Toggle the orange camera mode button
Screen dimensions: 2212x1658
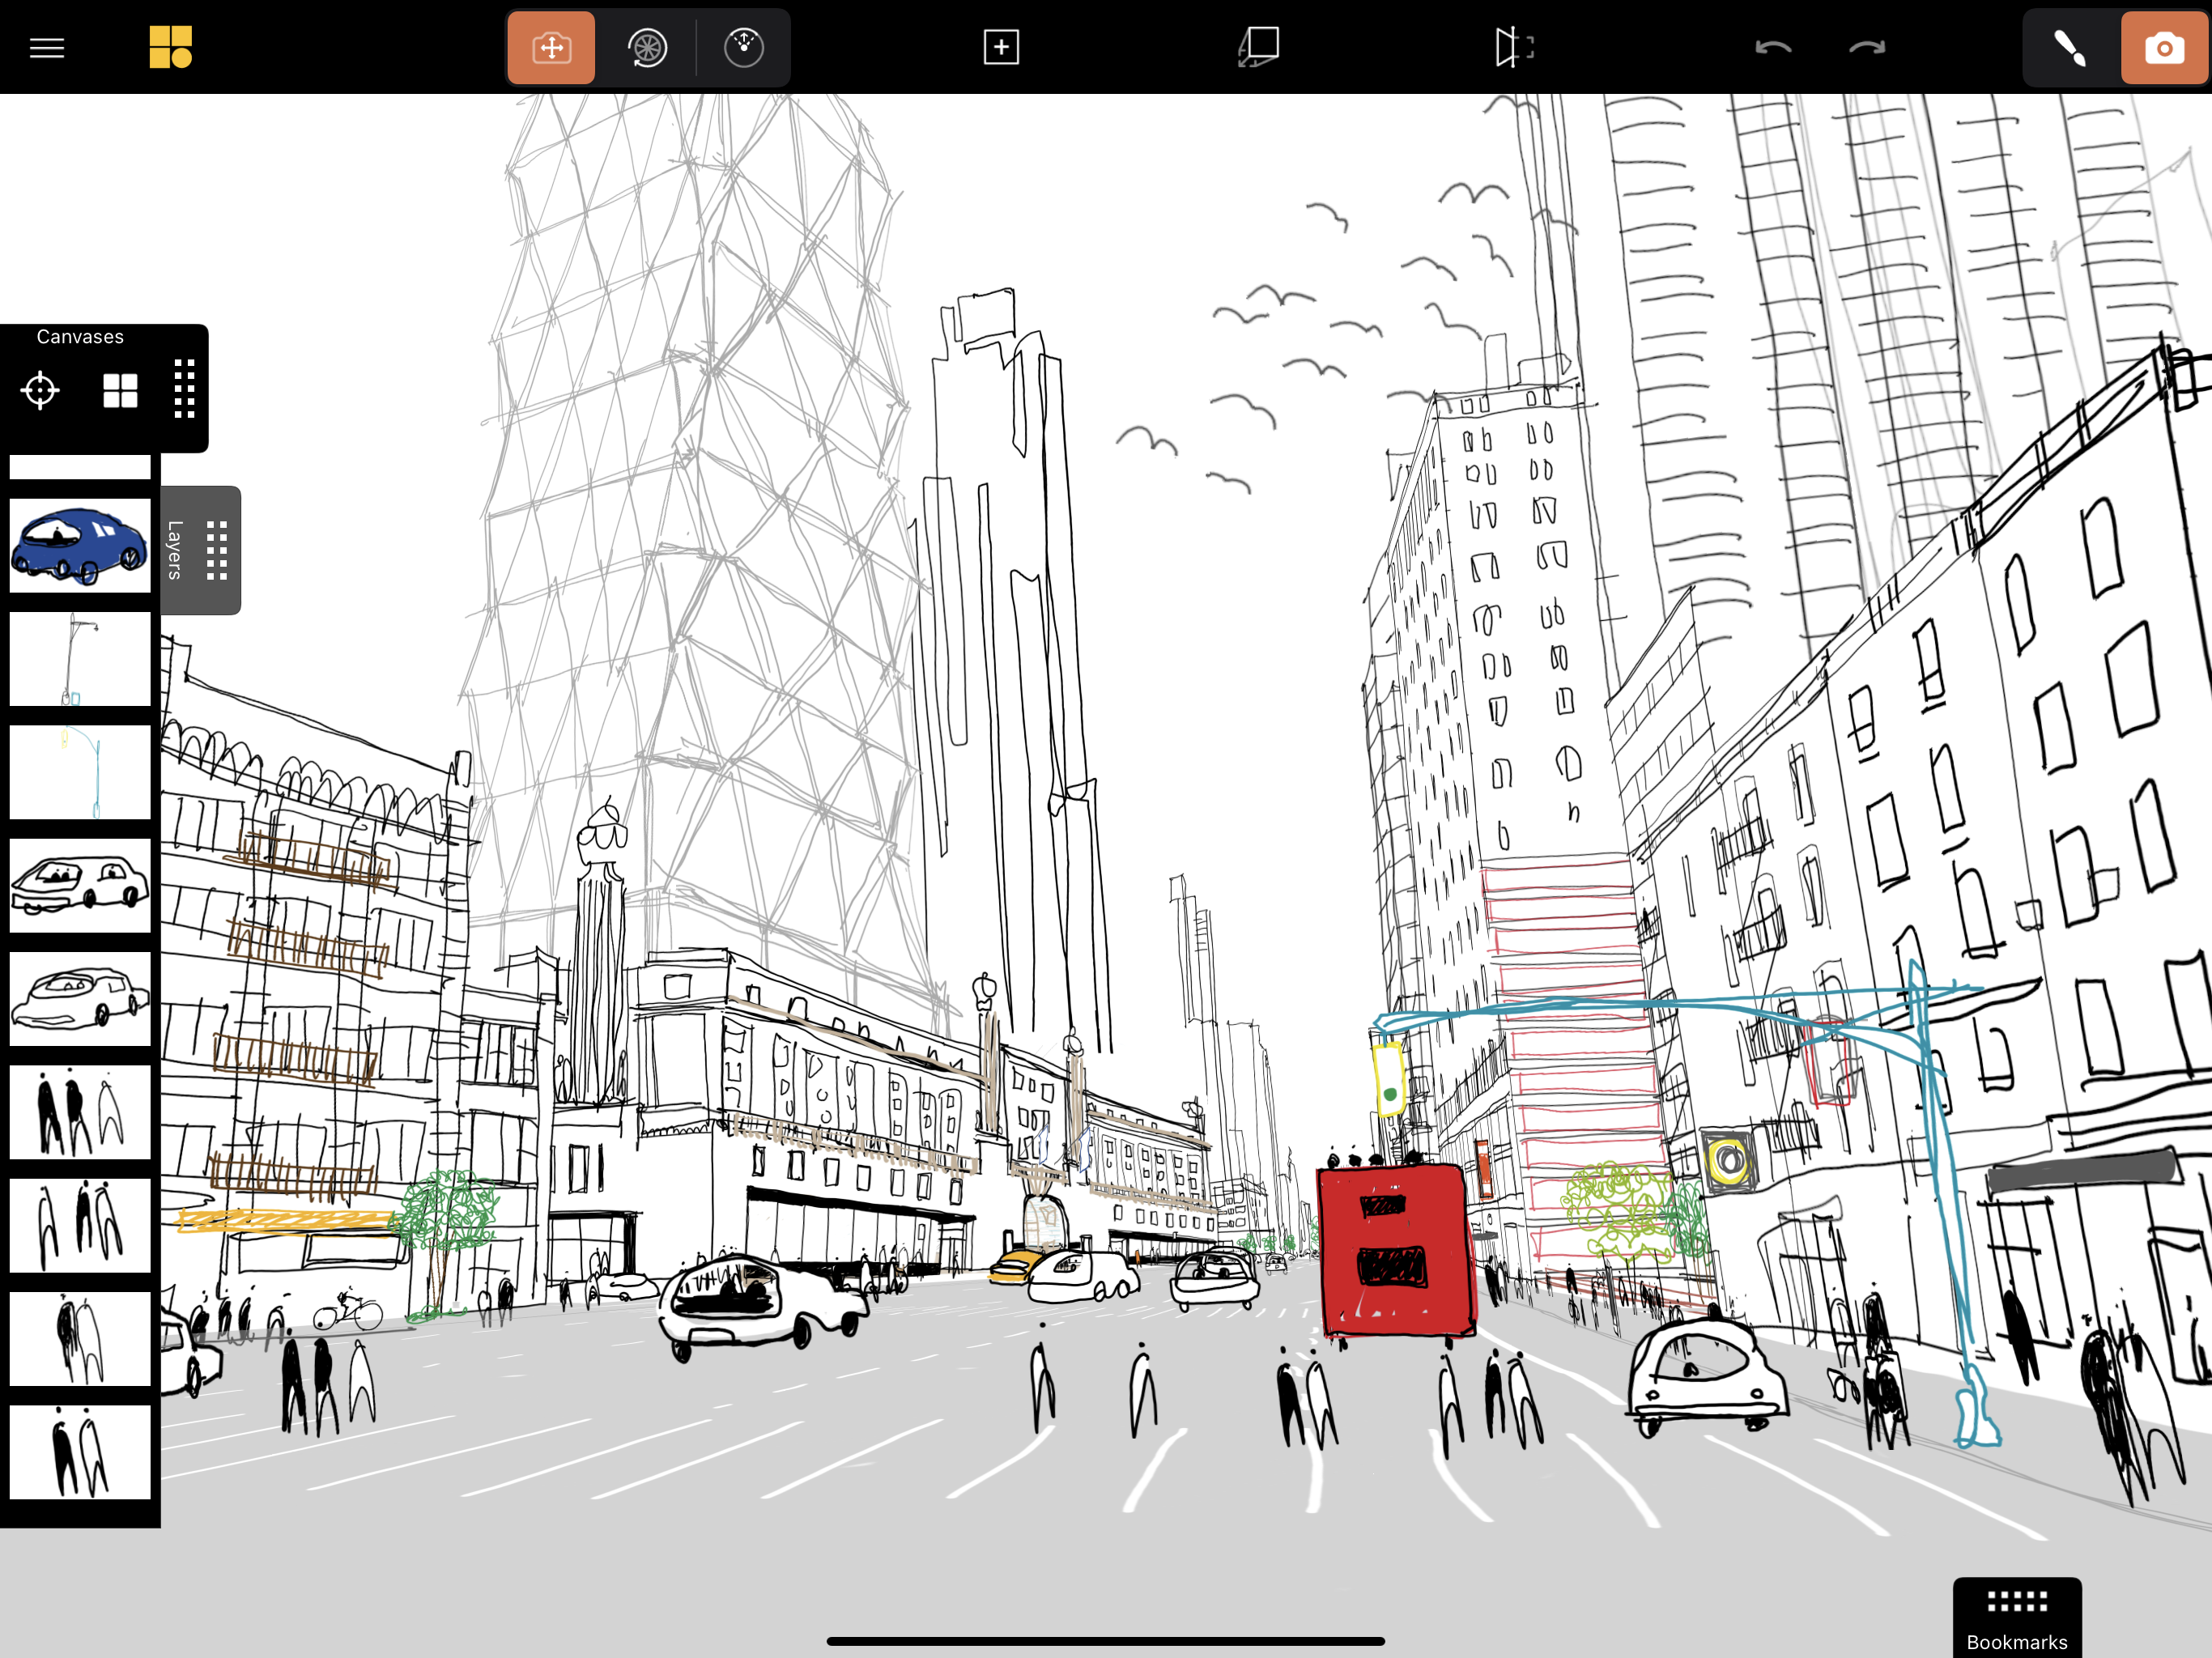[x=2163, y=47]
